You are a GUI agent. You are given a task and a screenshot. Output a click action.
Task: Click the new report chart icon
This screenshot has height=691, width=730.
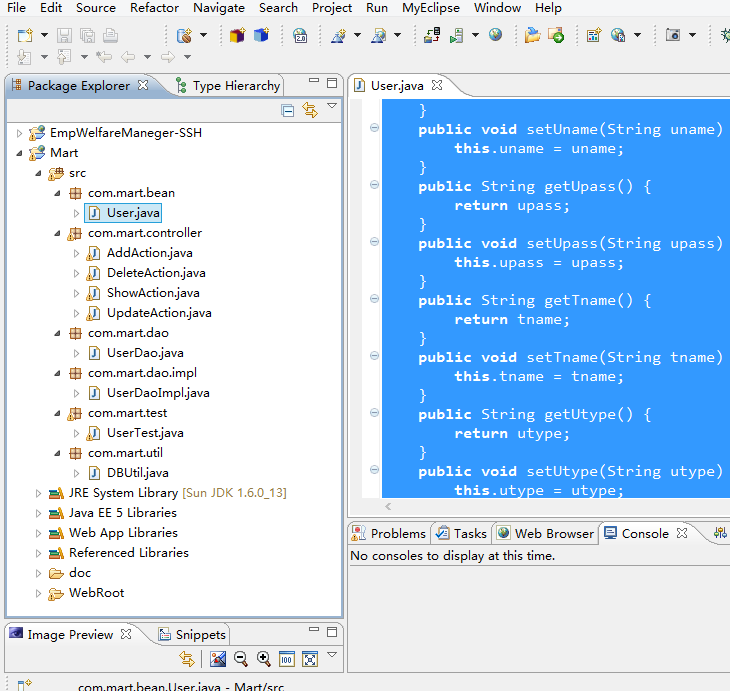pos(594,35)
